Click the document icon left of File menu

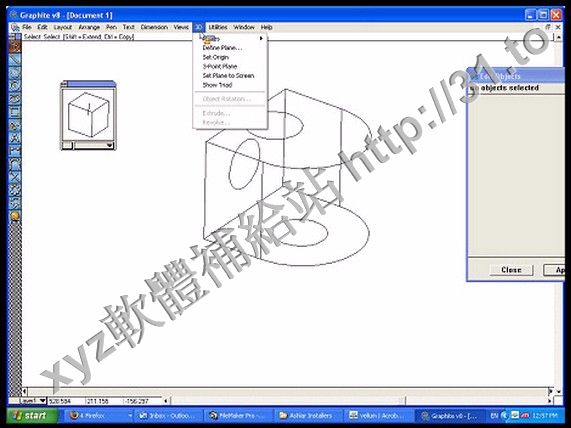click(x=15, y=27)
